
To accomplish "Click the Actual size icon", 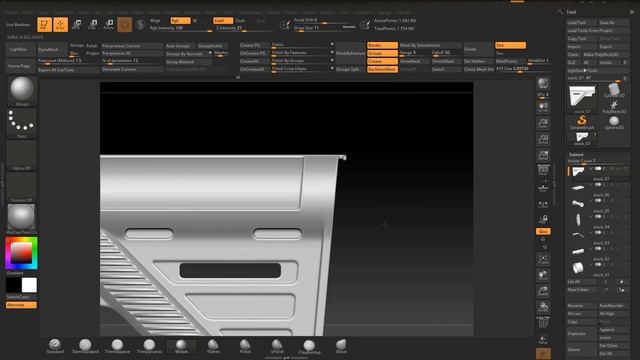I will (x=543, y=139).
